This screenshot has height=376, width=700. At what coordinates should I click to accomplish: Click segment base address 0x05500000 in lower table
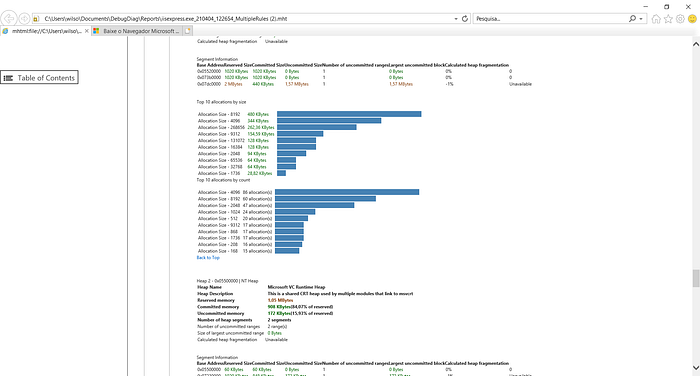click(209, 370)
